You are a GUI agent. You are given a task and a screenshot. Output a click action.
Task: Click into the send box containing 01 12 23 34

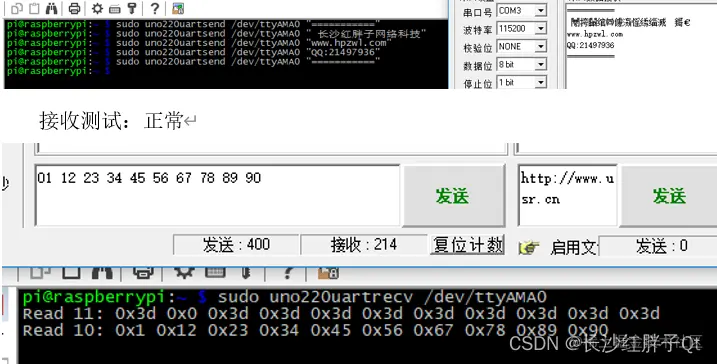(x=217, y=195)
